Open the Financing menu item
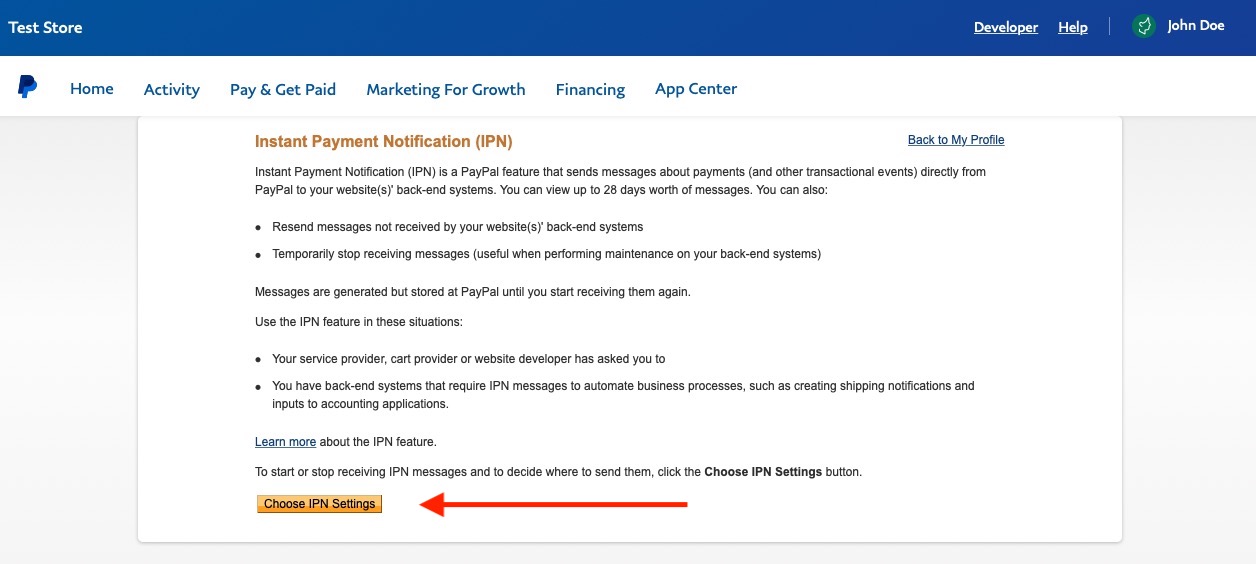1256x564 pixels. click(590, 89)
